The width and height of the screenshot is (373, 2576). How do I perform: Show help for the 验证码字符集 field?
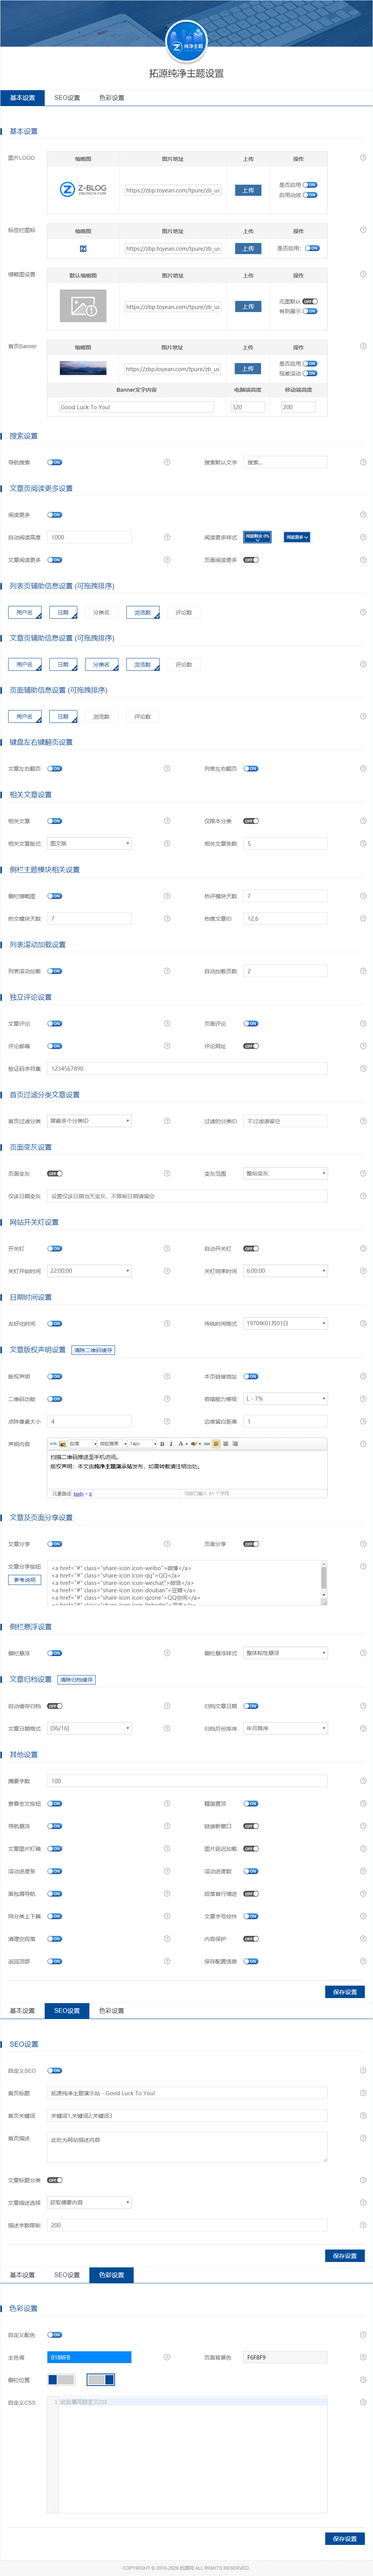point(363,1068)
